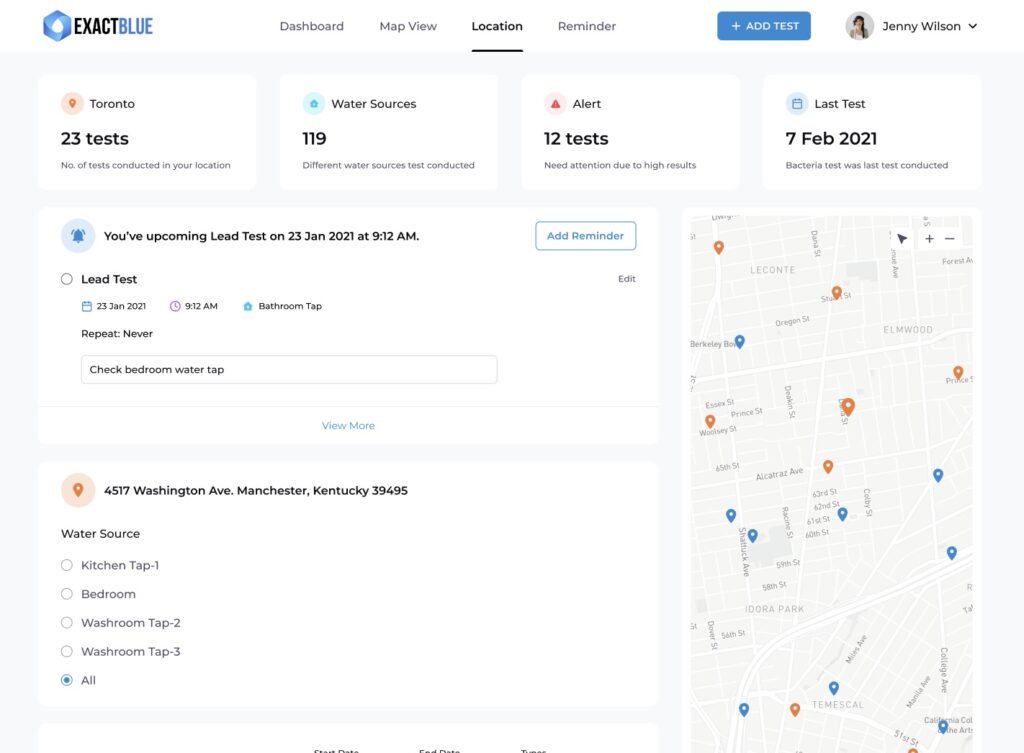Select the blue map pin at Berkeley Bowl
Viewport: 1024px width, 753px height.
tap(739, 342)
